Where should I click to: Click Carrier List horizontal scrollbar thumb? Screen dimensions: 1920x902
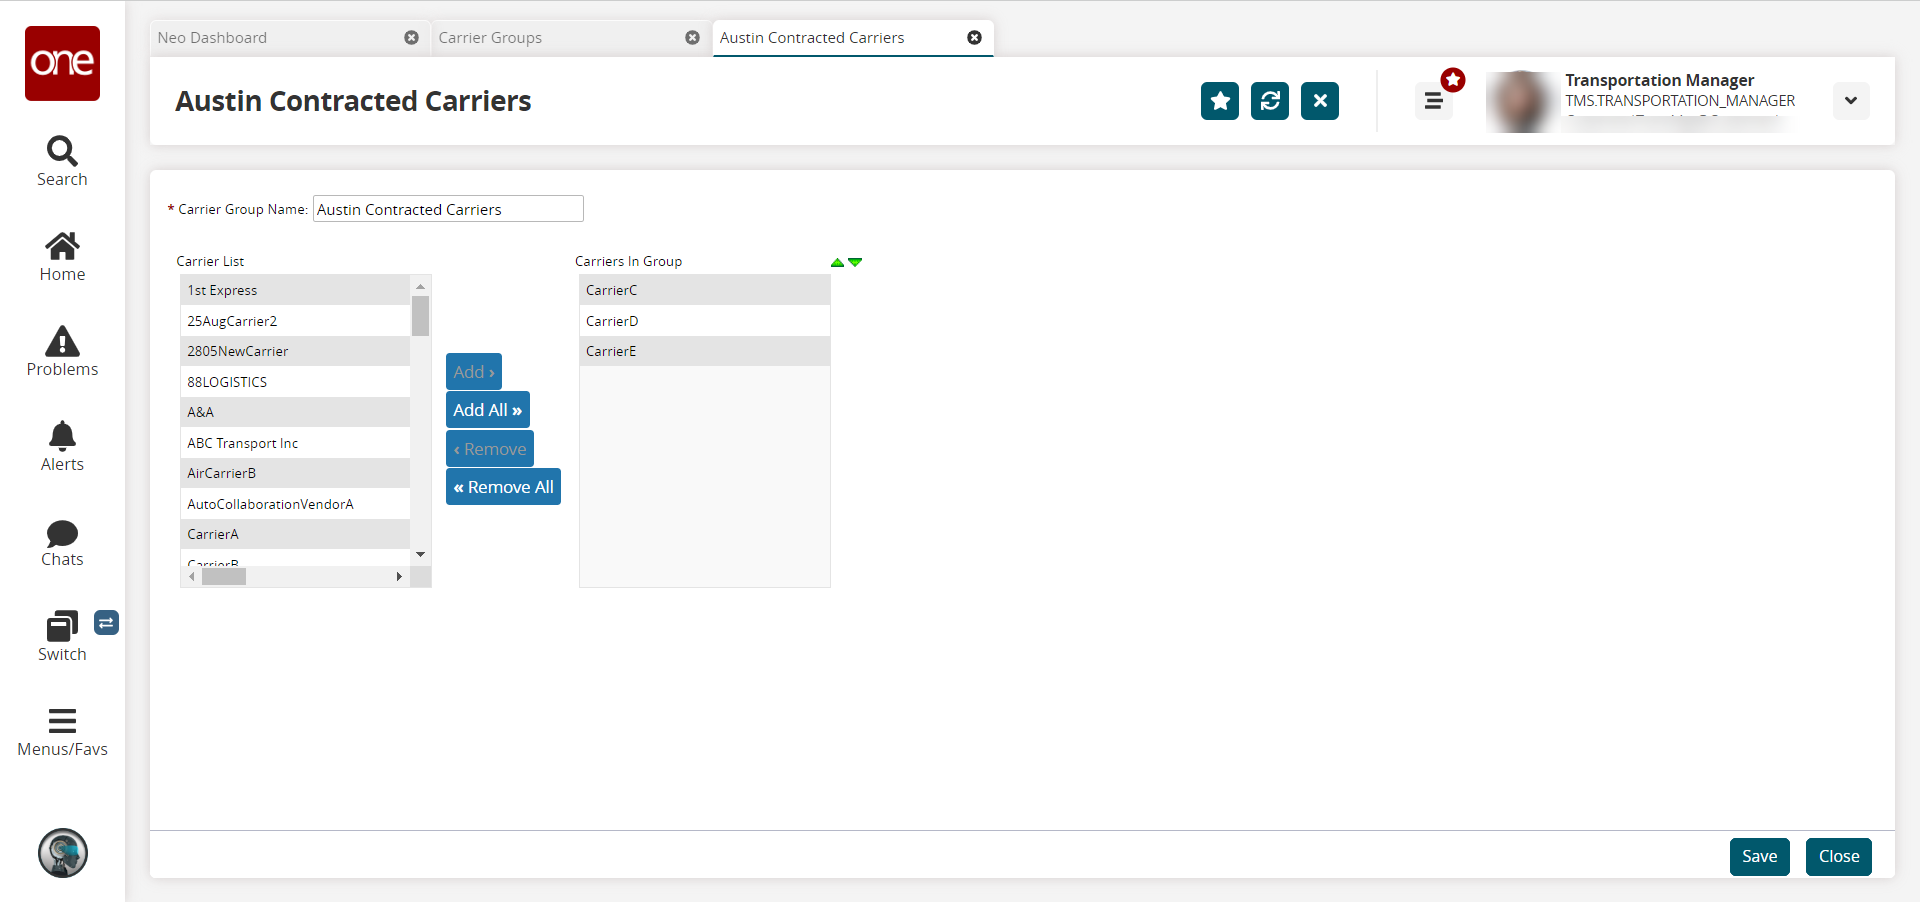(x=224, y=576)
